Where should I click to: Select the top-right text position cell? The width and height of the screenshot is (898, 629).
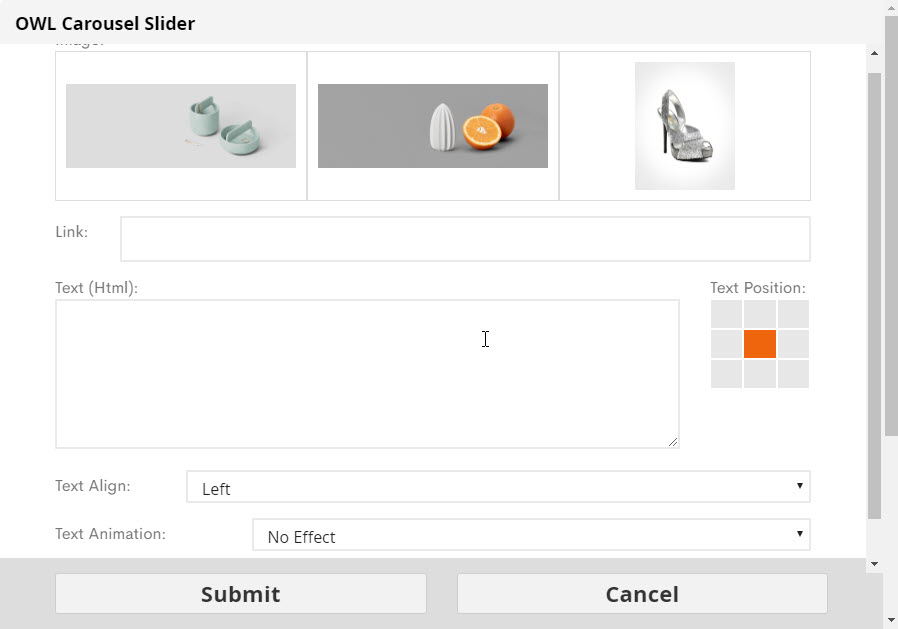(x=793, y=314)
